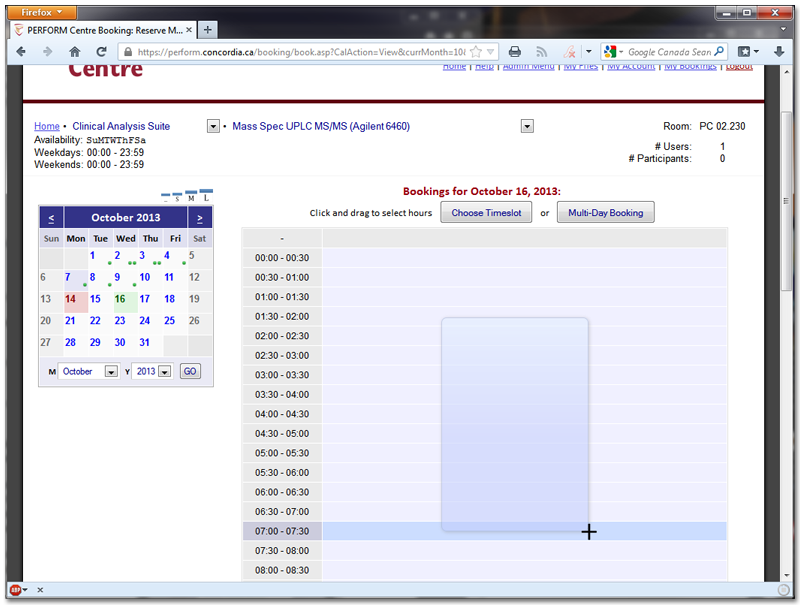The width and height of the screenshot is (800, 605).
Task: Open the Firefox application menu
Action: [x=42, y=12]
